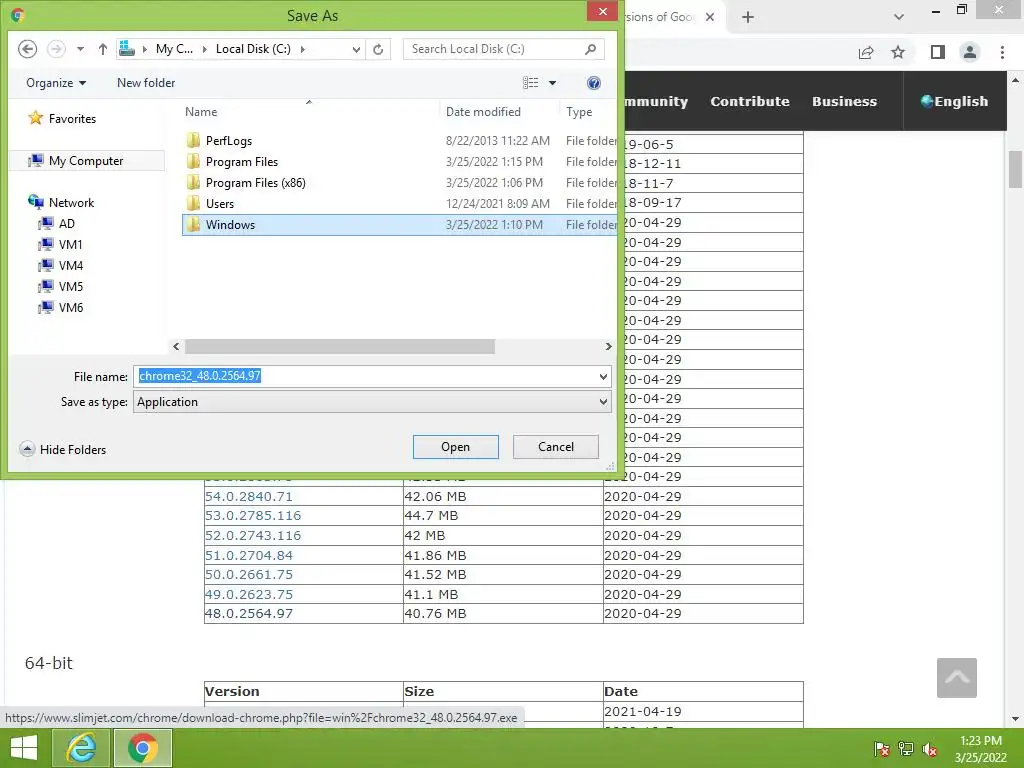Change view layout icon
This screenshot has width=1024, height=768.
click(x=530, y=83)
